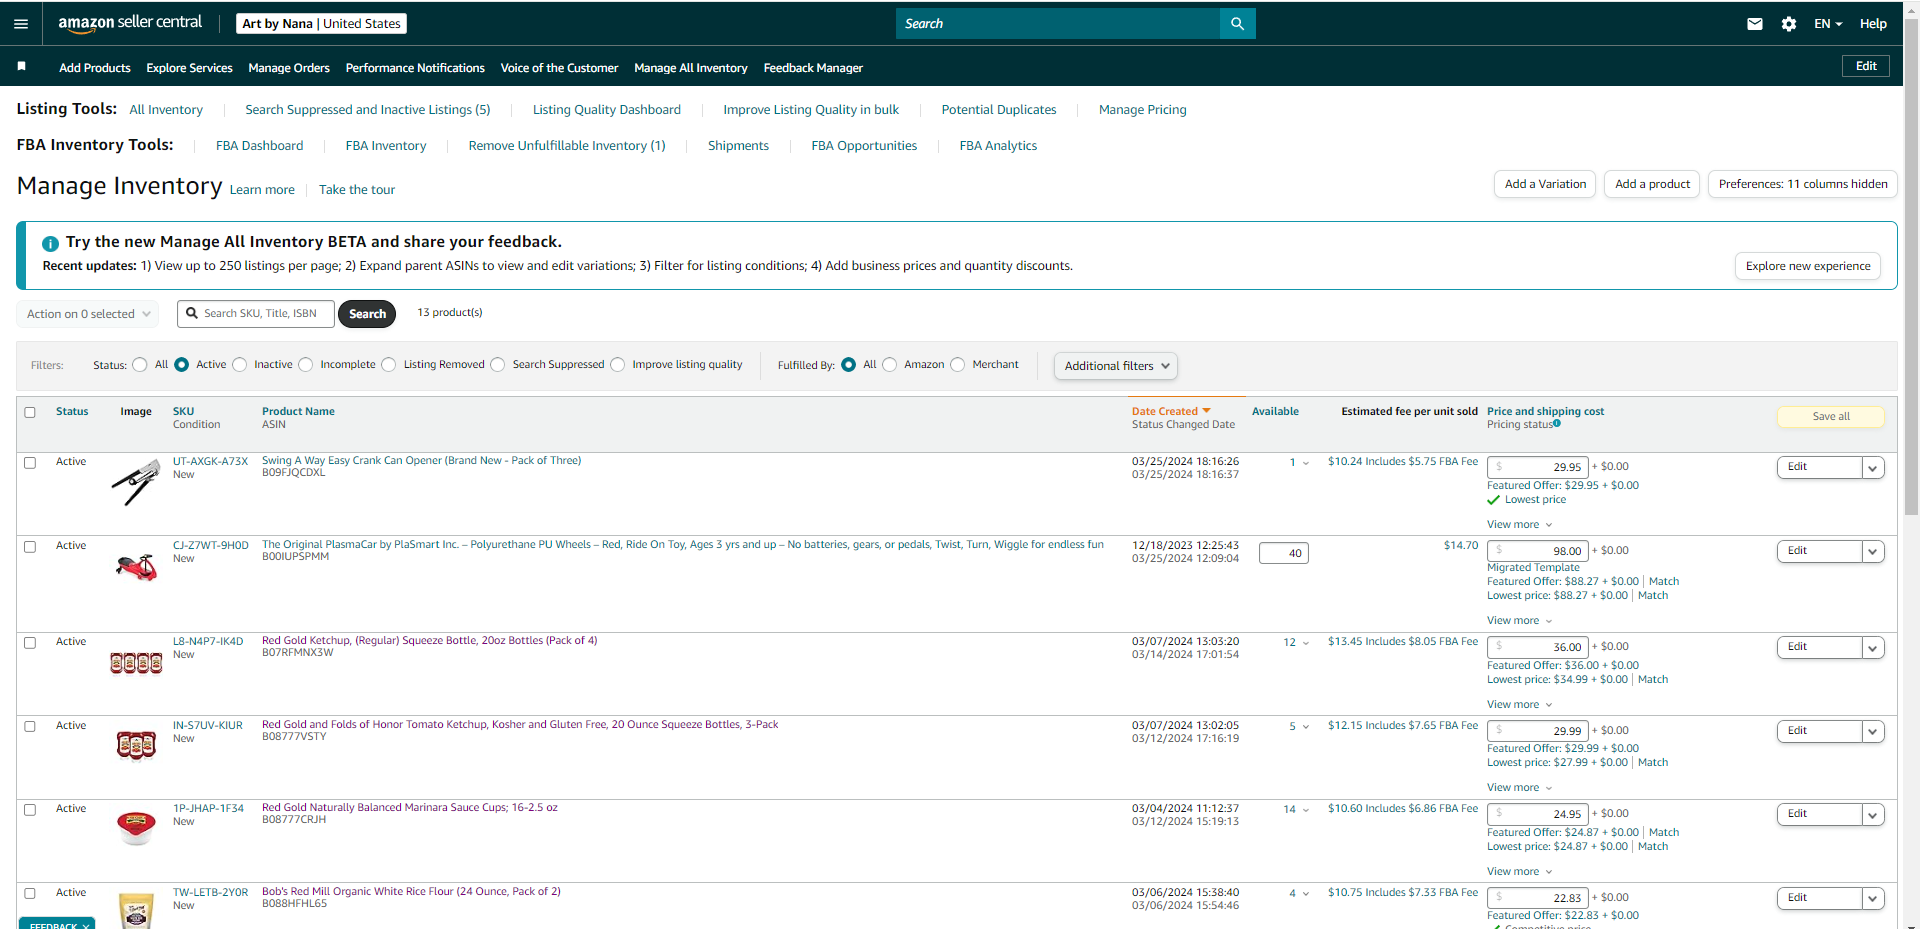Open the Marinara Sauce Cups thumbnail
1920x929 pixels.
pyautogui.click(x=136, y=828)
